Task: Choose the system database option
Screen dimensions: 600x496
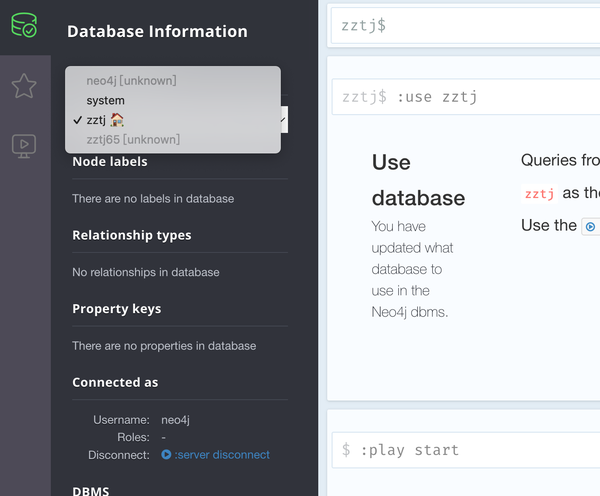Action: point(105,100)
